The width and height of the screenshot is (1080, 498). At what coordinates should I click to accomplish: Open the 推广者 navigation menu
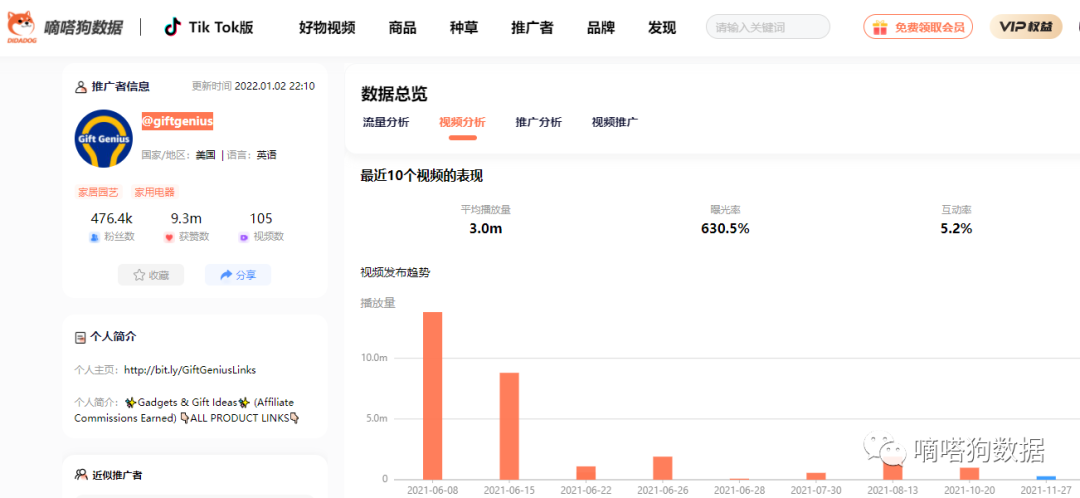click(531, 27)
